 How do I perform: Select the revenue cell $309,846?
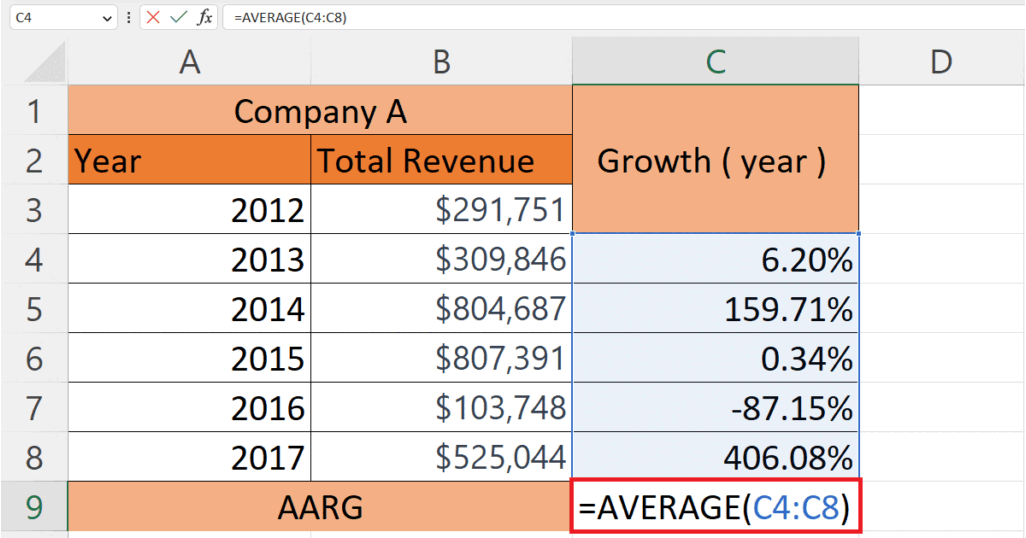442,259
